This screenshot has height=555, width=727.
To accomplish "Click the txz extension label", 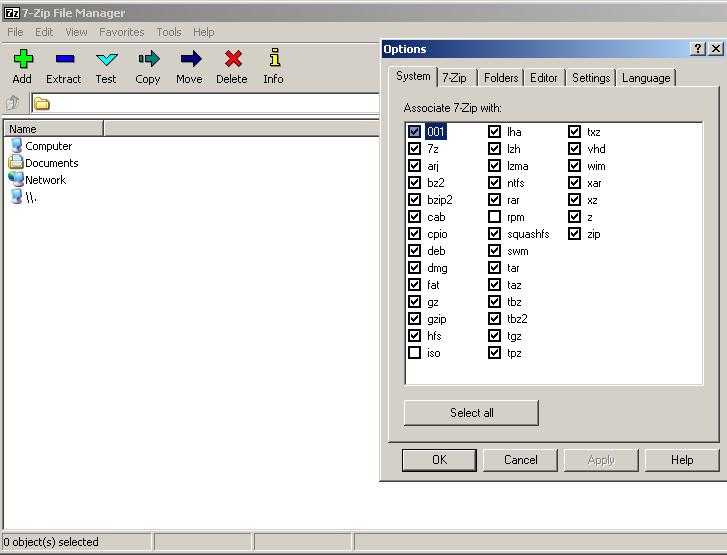I will click(593, 132).
